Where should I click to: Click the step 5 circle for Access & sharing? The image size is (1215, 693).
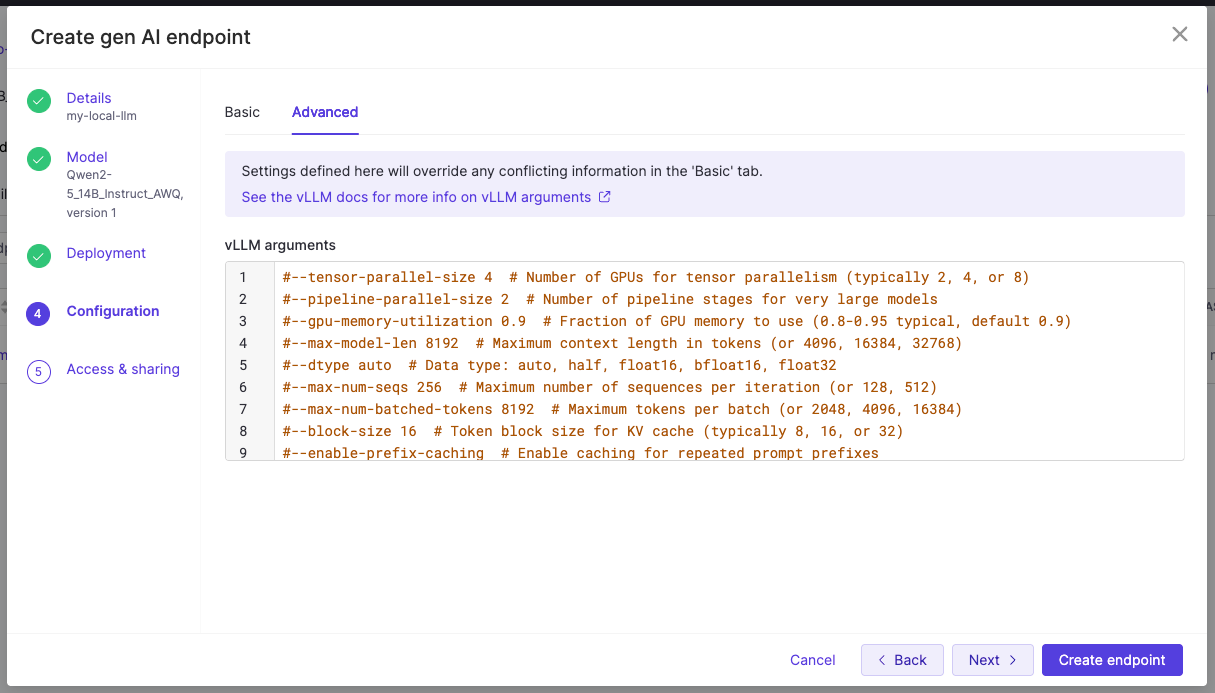click(x=38, y=371)
